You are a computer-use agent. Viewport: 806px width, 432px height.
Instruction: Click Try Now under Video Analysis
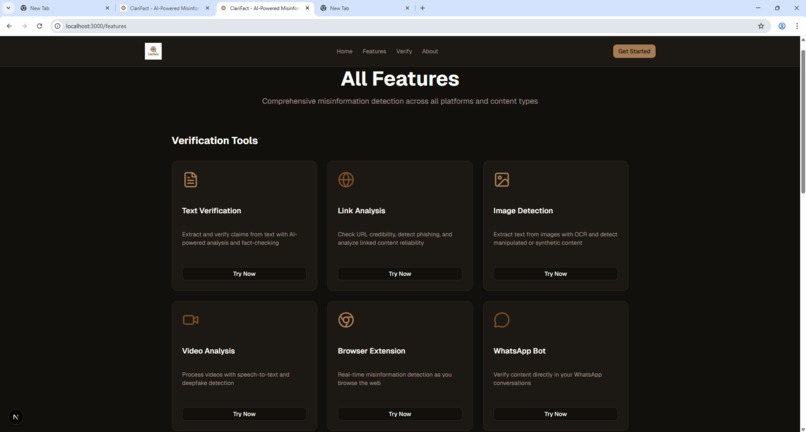click(244, 414)
